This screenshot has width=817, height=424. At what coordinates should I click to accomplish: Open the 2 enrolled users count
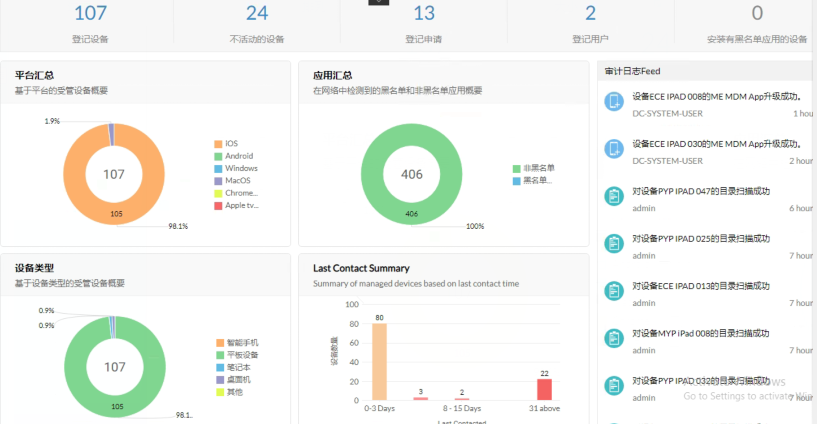pos(590,14)
